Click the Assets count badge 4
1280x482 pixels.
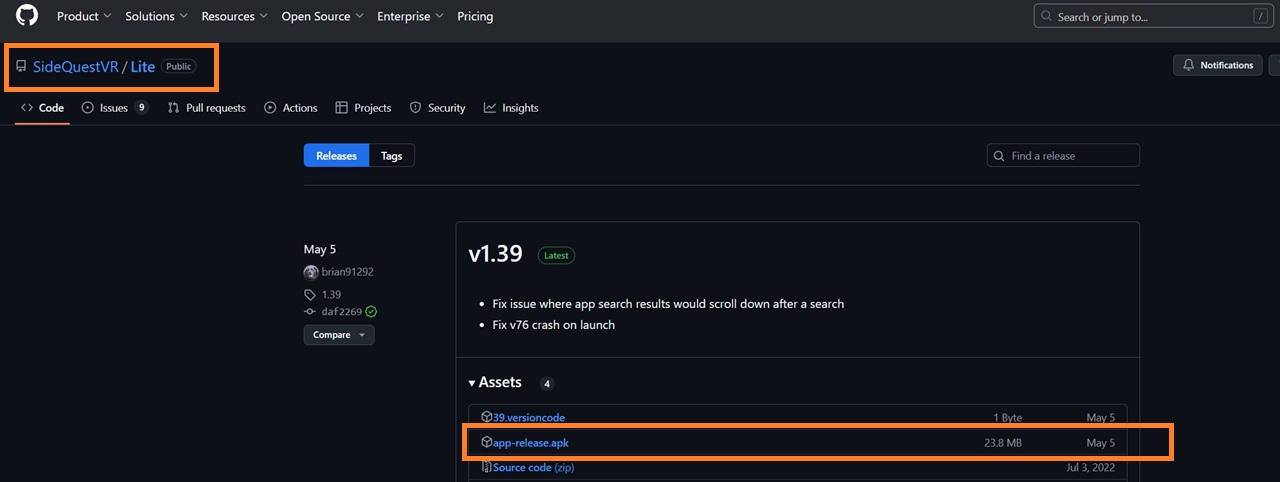tap(547, 383)
